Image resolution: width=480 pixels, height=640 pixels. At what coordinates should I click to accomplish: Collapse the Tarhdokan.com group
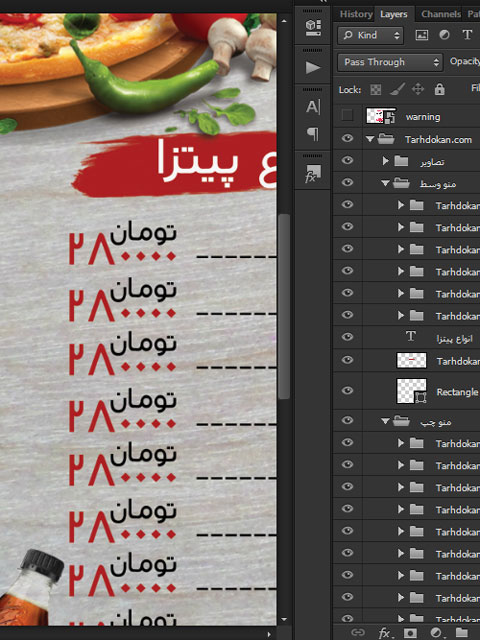click(x=370, y=139)
